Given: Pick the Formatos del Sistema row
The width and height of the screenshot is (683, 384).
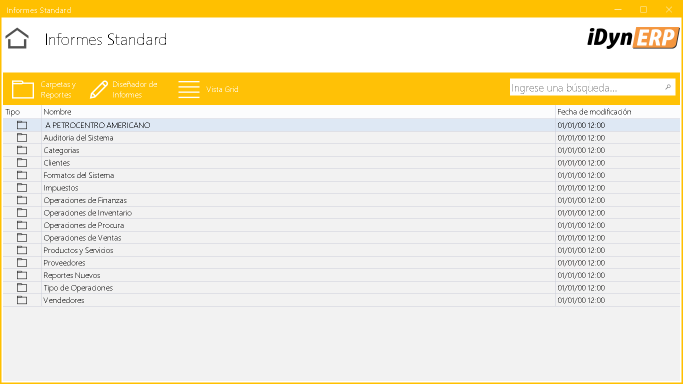Looking at the screenshot, I should pos(342,175).
